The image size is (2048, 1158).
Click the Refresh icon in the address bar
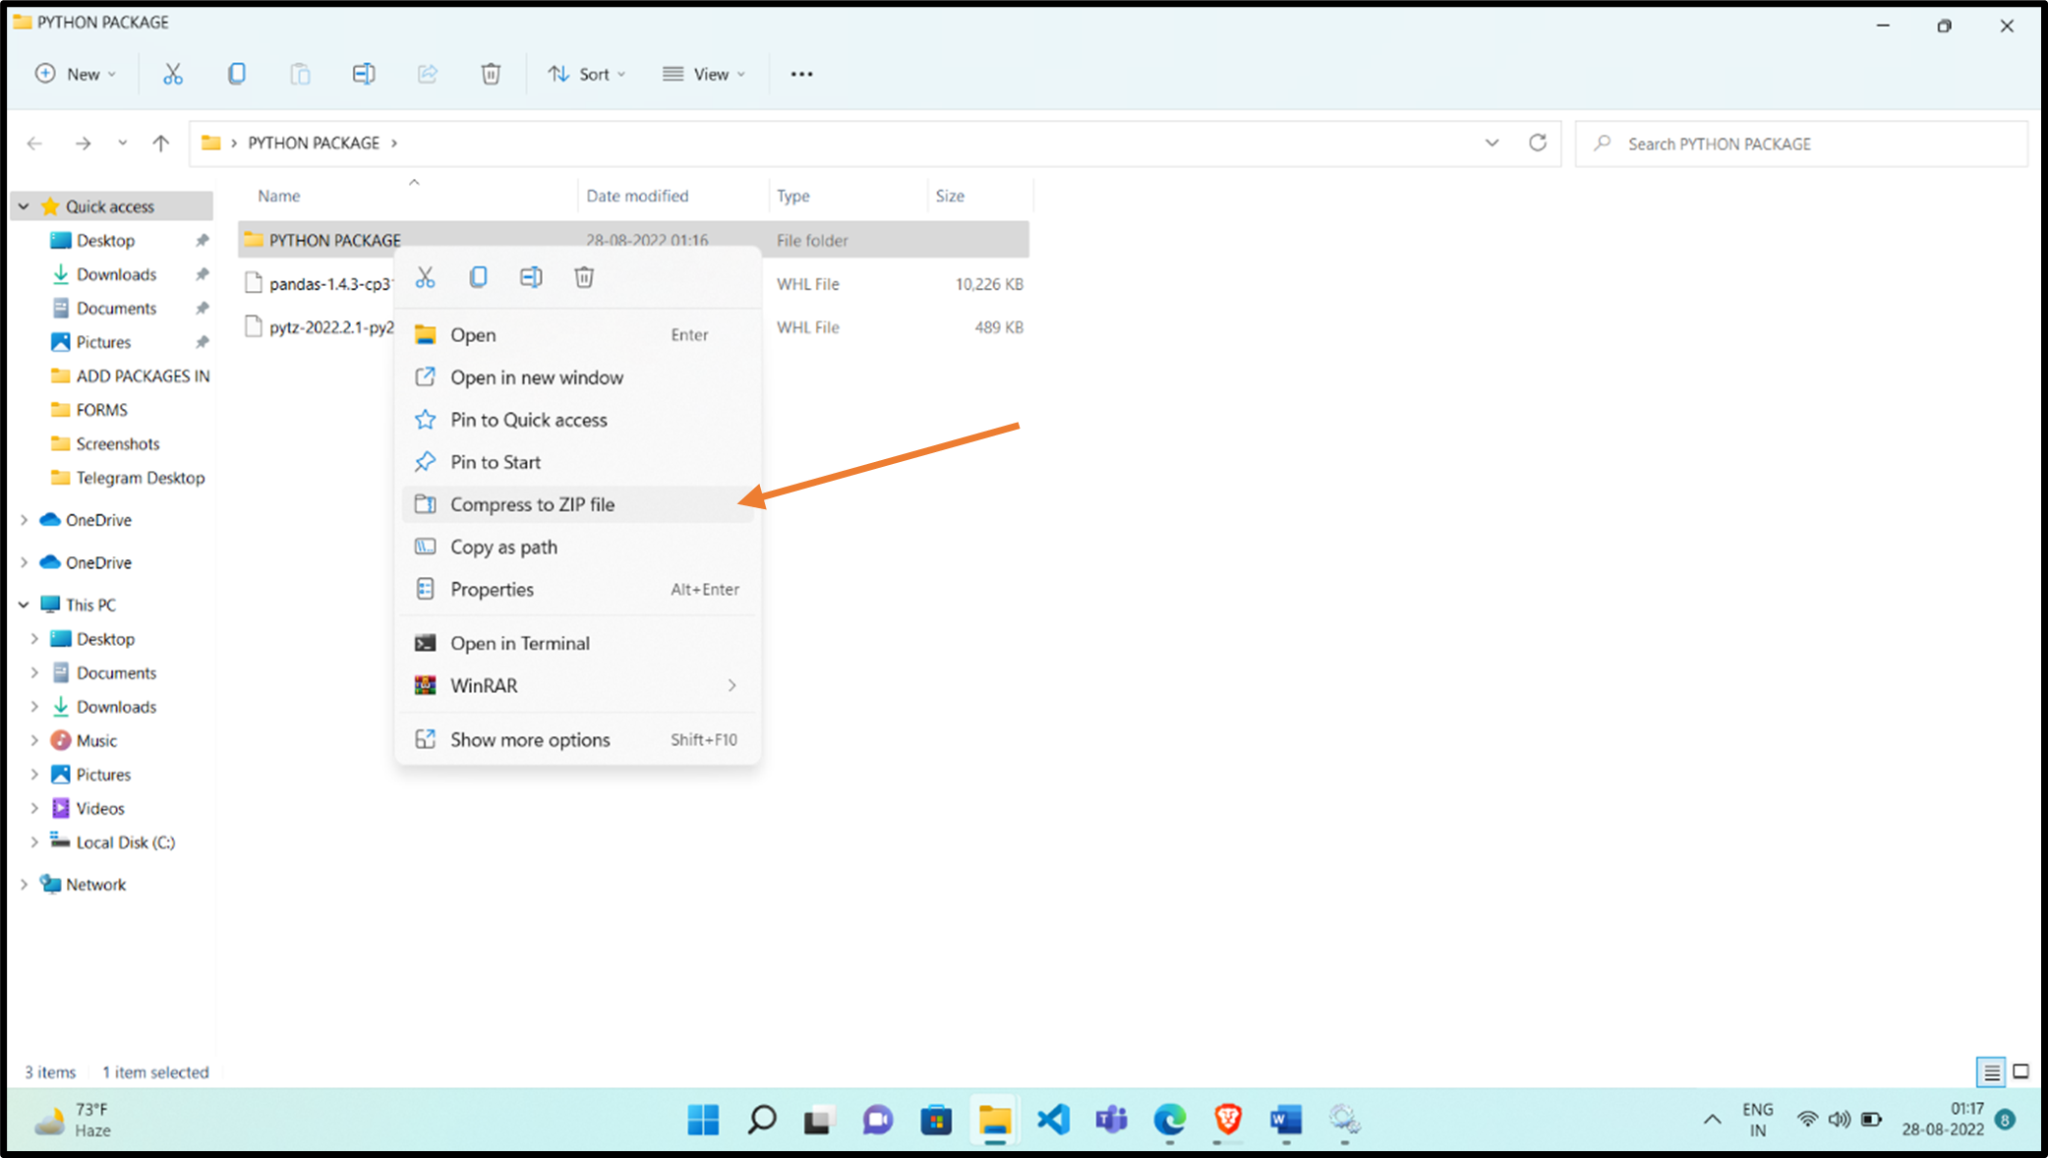(1537, 143)
